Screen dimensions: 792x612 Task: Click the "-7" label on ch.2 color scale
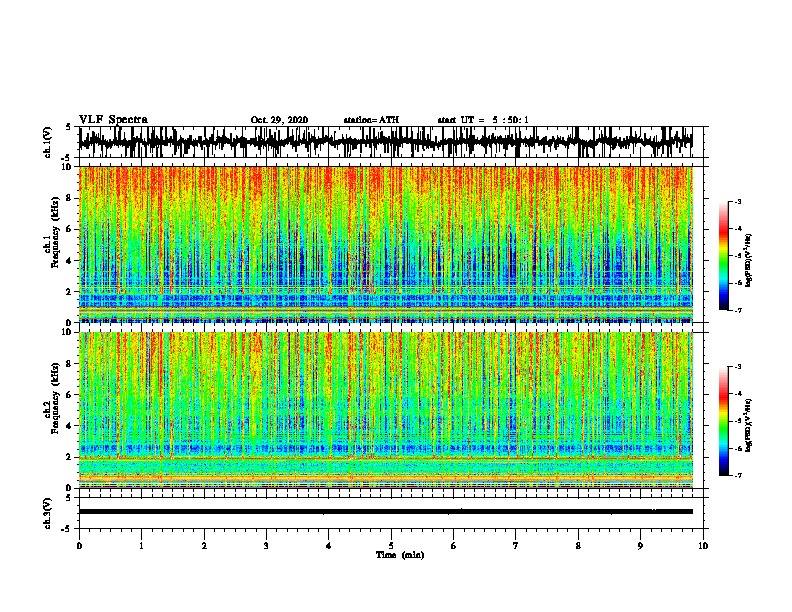(x=738, y=476)
